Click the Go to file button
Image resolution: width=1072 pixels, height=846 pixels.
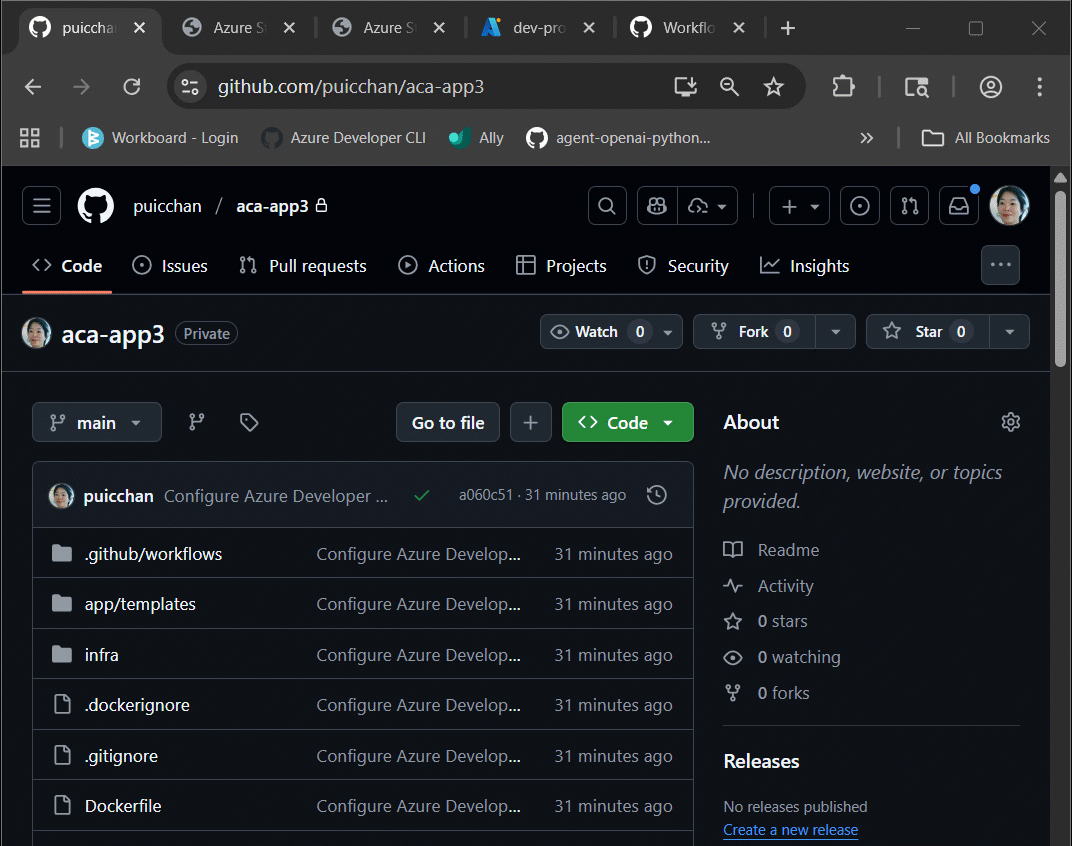(x=447, y=422)
